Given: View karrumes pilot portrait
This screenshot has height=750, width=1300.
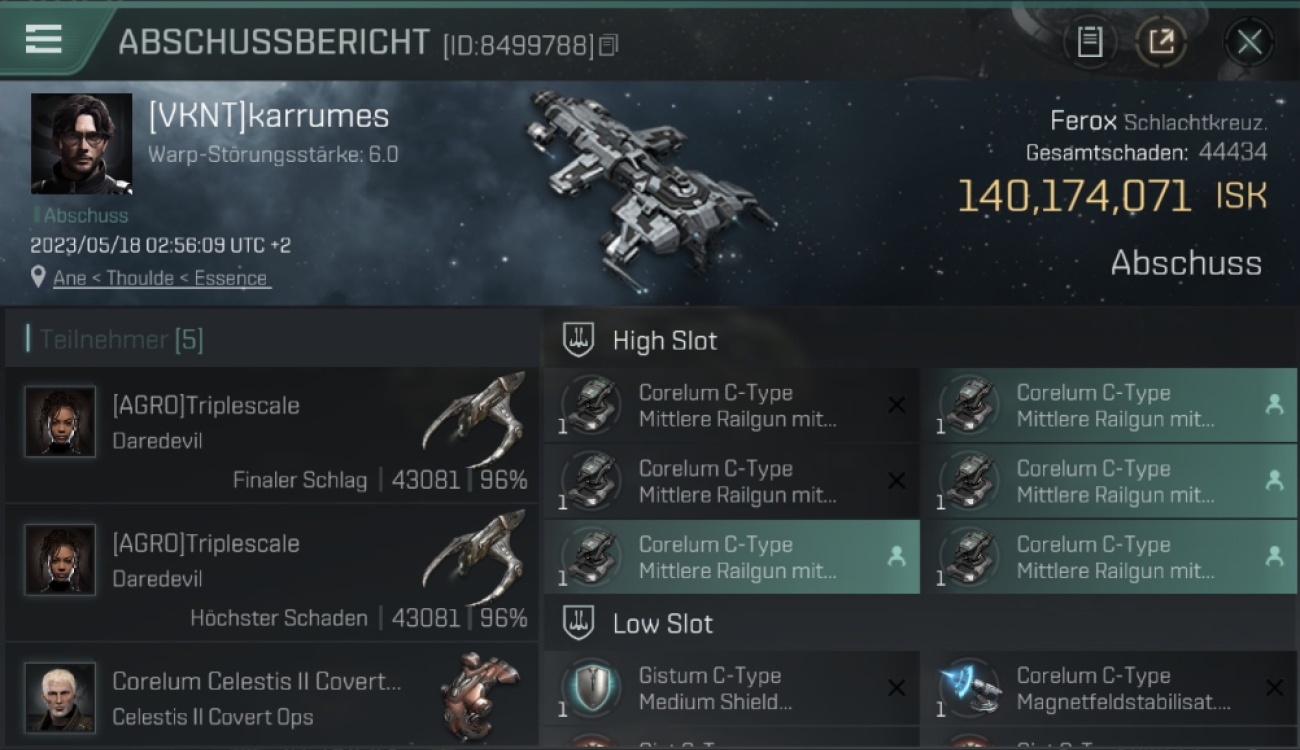Looking at the screenshot, I should pyautogui.click(x=81, y=144).
